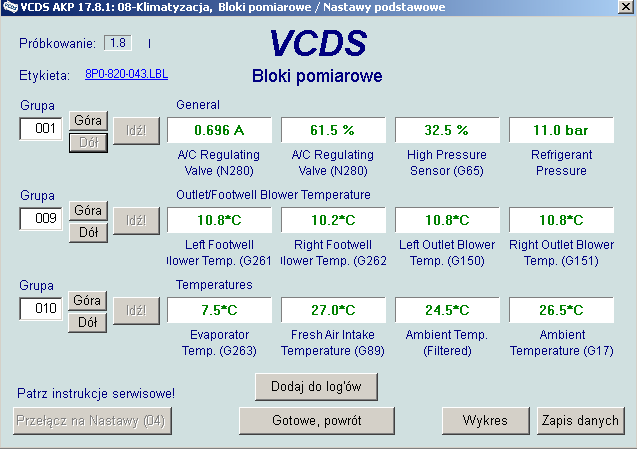This screenshot has height=449, width=637.
Task: Select the 7.5*C evaporator temperature value
Action: click(219, 310)
